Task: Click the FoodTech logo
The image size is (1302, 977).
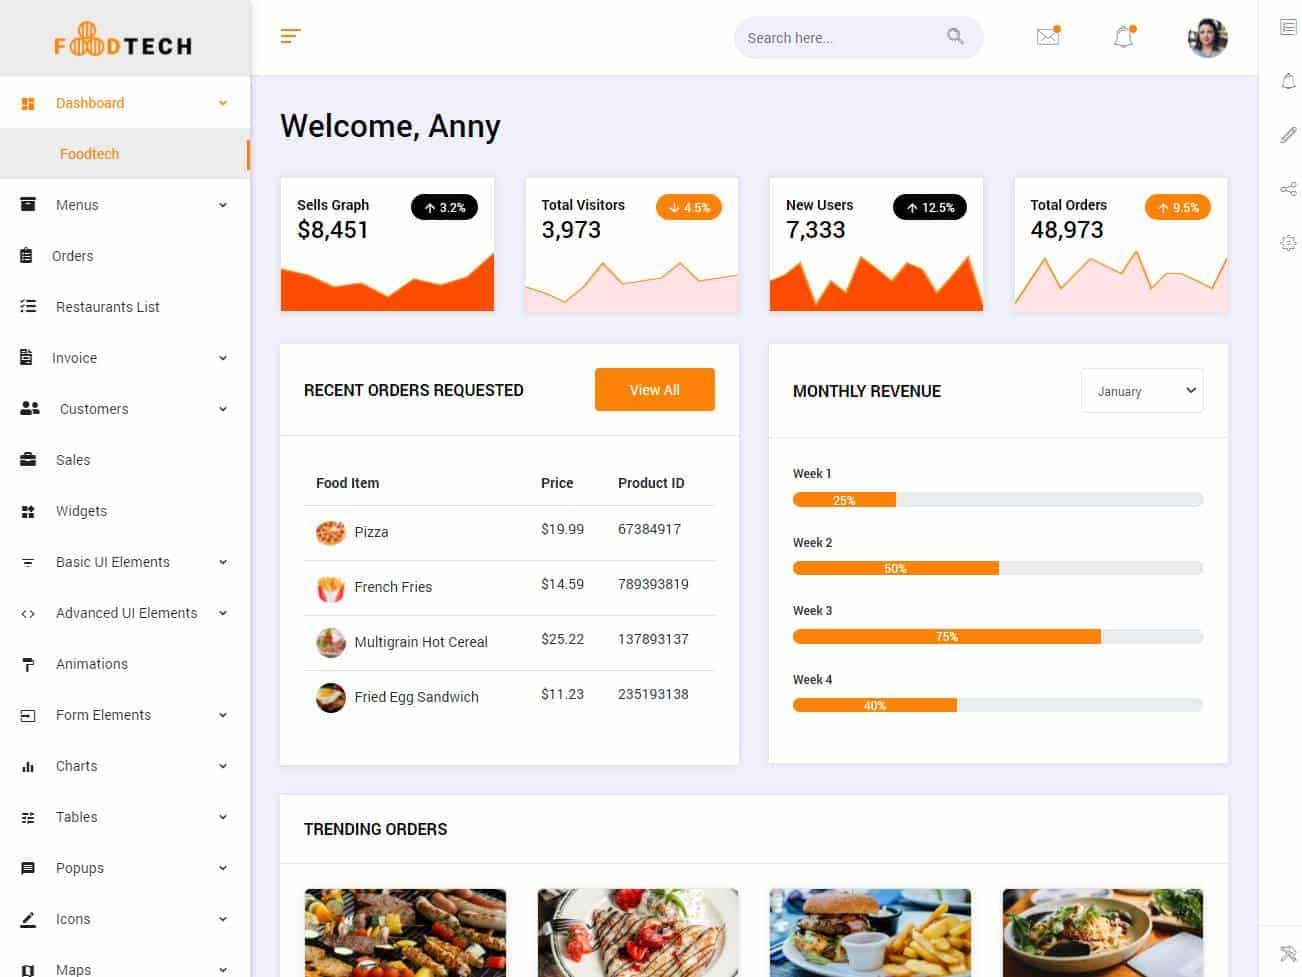Action: (123, 39)
